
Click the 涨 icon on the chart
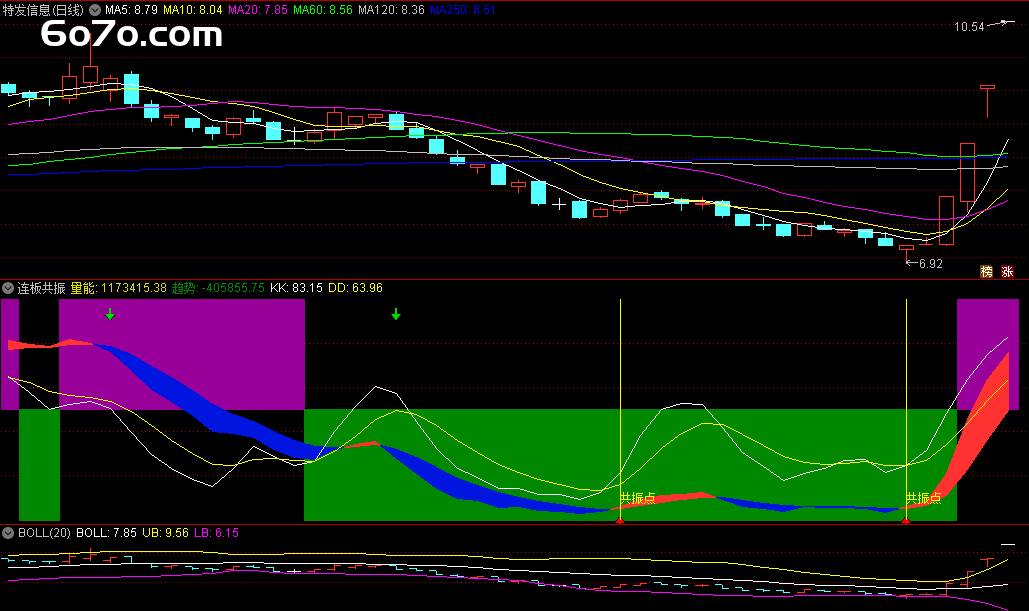coord(1007,272)
